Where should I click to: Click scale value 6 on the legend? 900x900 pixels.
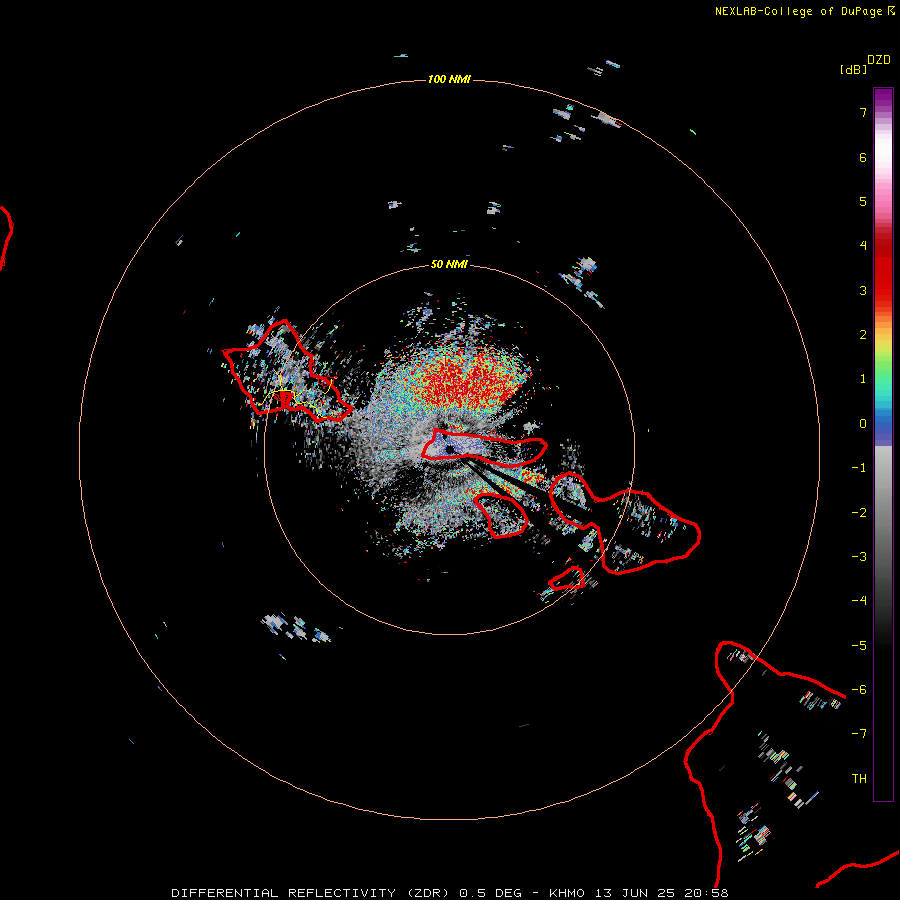point(863,157)
